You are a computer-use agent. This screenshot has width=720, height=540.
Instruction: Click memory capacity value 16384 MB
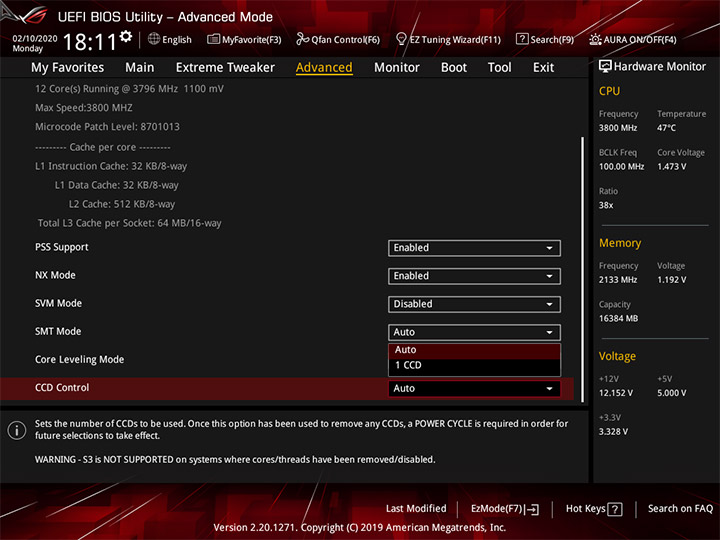point(618,318)
